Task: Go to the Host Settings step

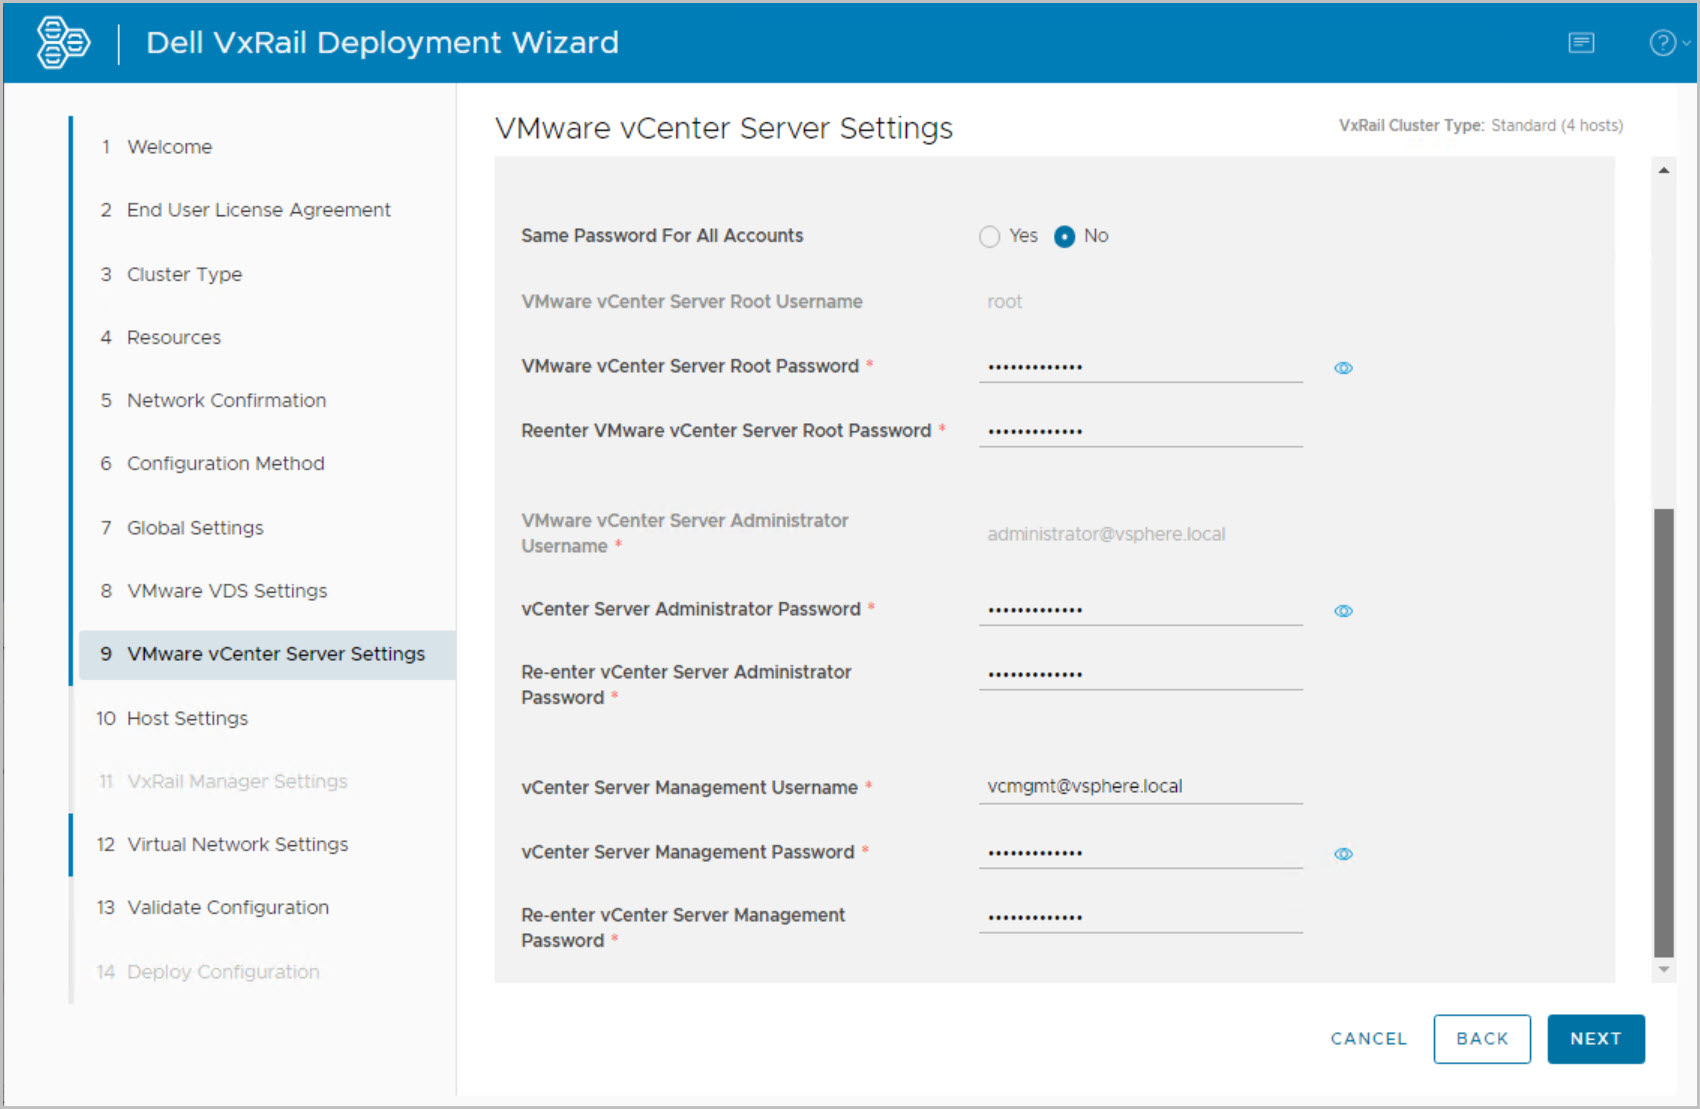Action: 187,718
